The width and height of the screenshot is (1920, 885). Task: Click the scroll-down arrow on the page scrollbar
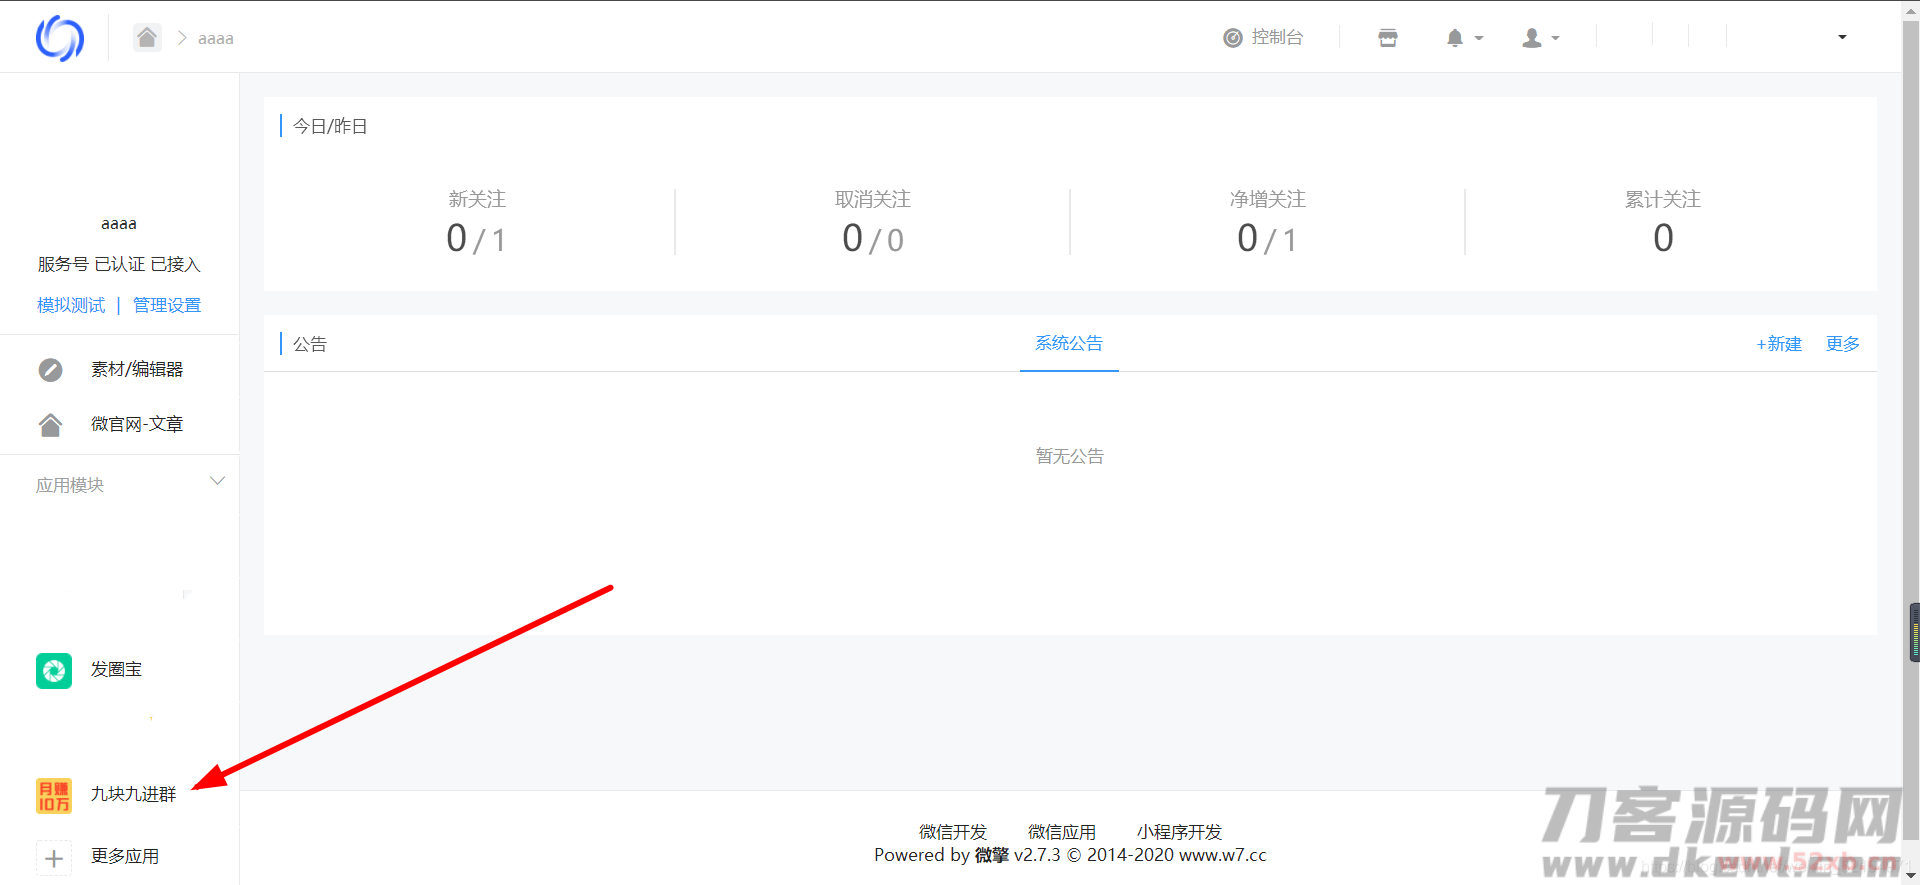click(1911, 875)
